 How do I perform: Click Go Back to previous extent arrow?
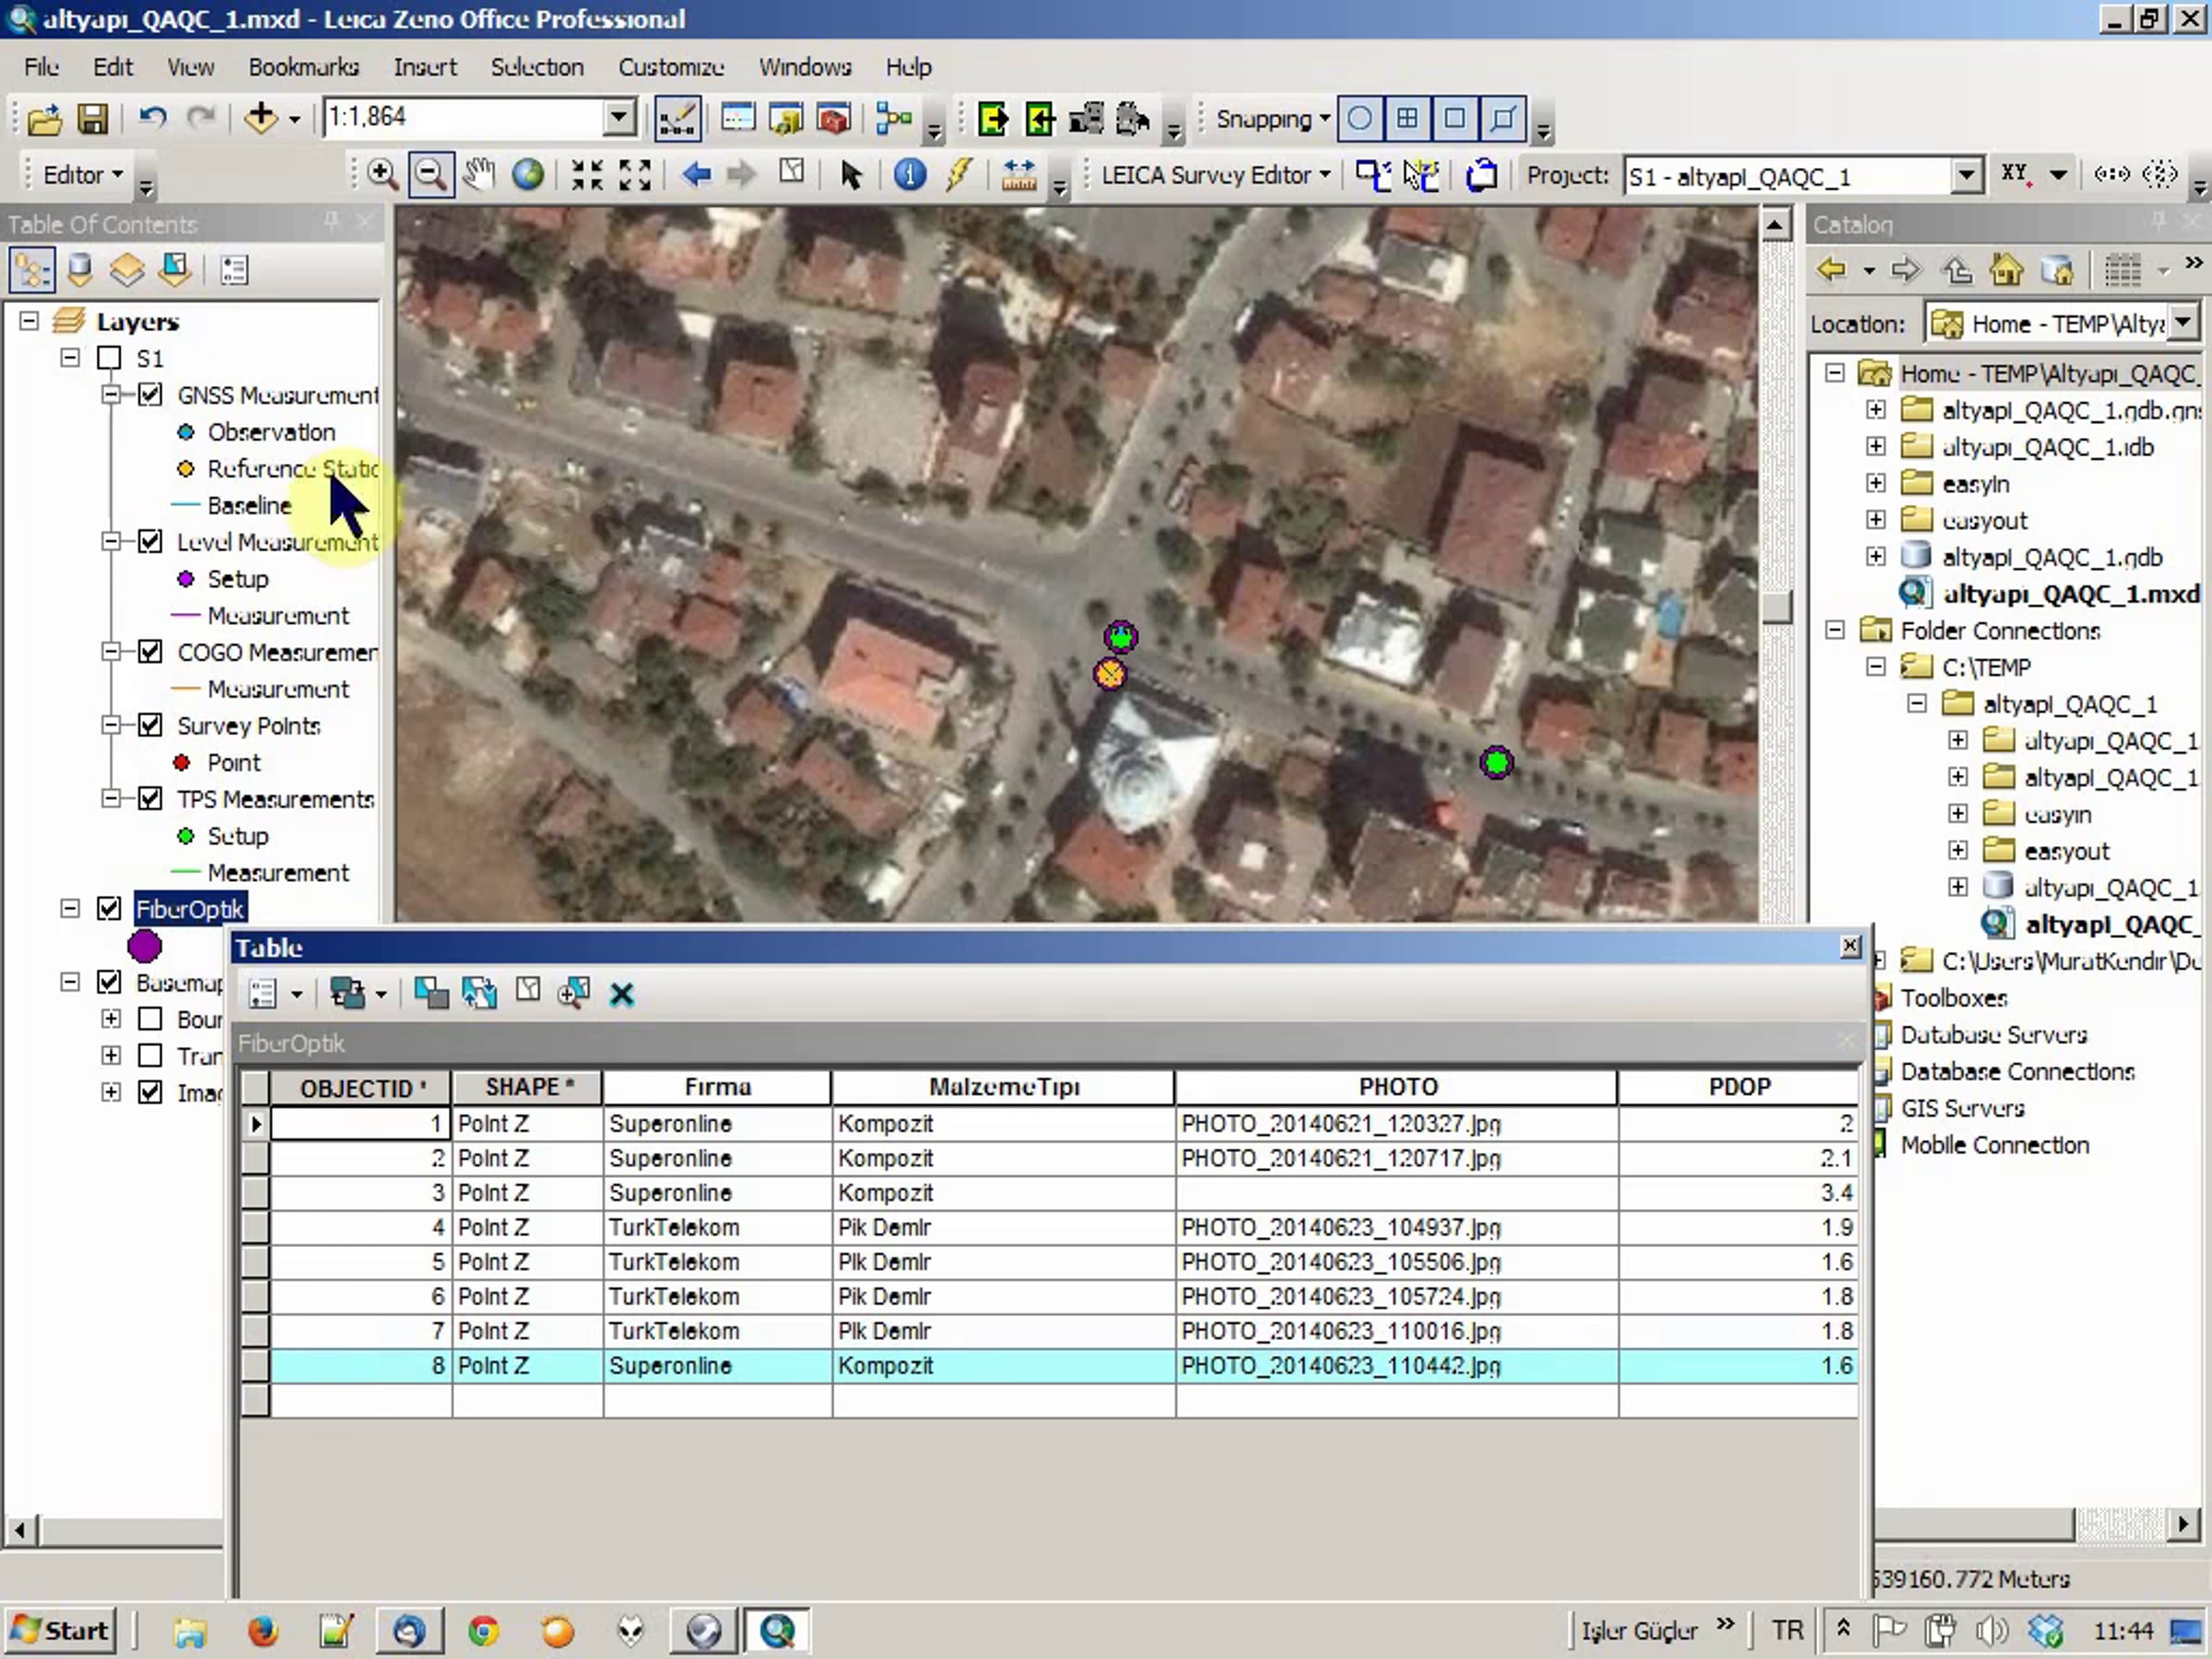(696, 175)
